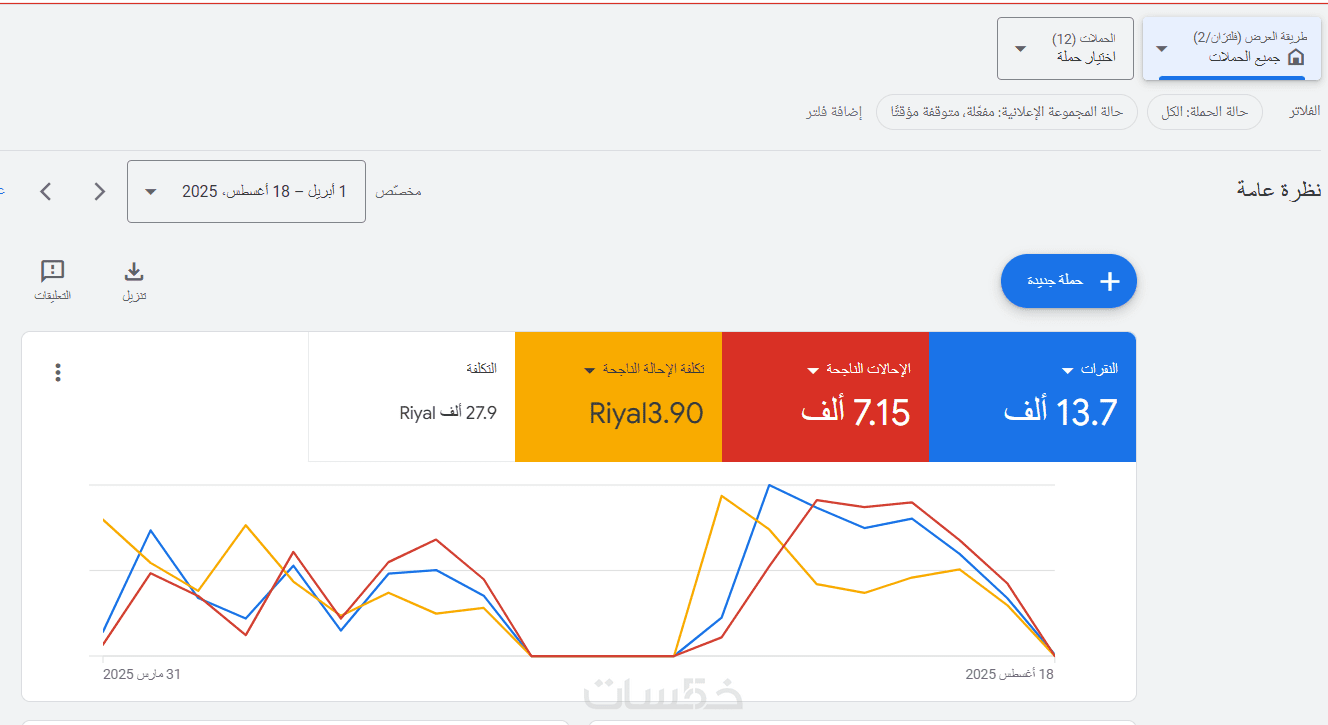Click the حالة الحملة: الكل filter chip
Screen dimensions: 1328x725
pyautogui.click(x=1204, y=112)
